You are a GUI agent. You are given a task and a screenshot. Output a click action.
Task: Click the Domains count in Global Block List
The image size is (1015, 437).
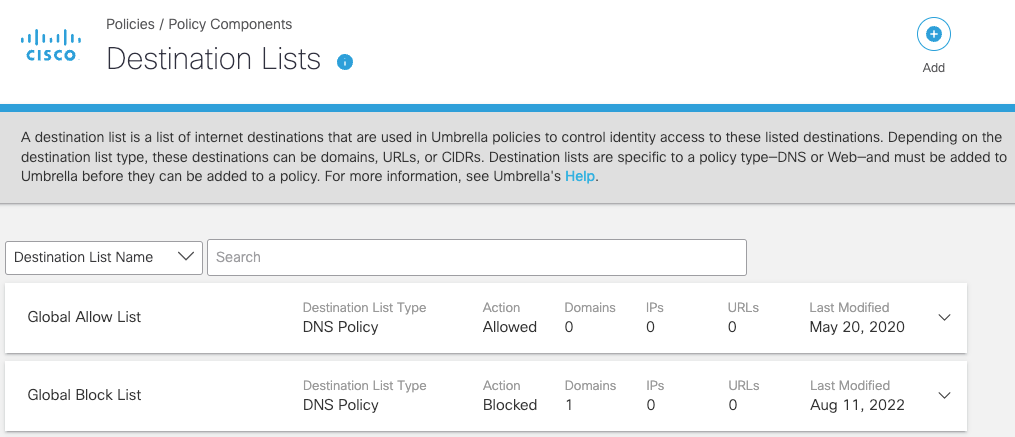[569, 405]
